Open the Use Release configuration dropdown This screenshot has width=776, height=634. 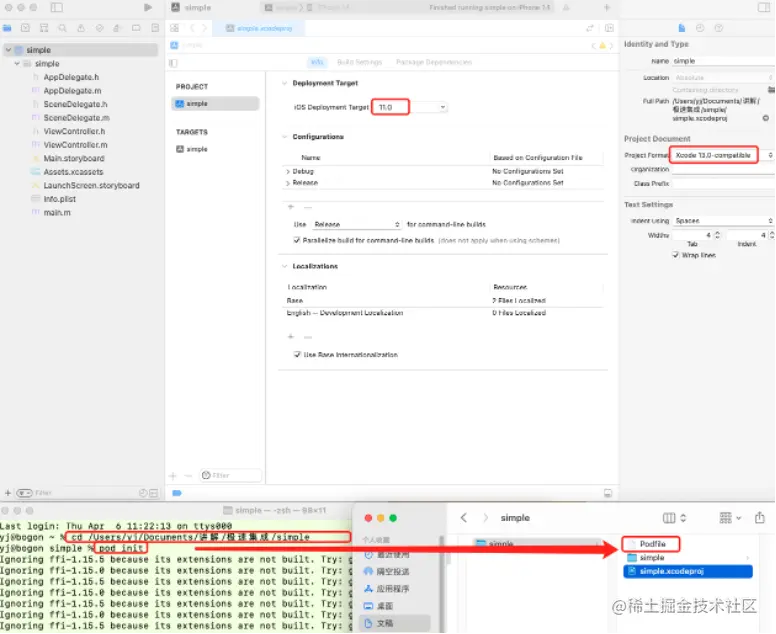[356, 224]
